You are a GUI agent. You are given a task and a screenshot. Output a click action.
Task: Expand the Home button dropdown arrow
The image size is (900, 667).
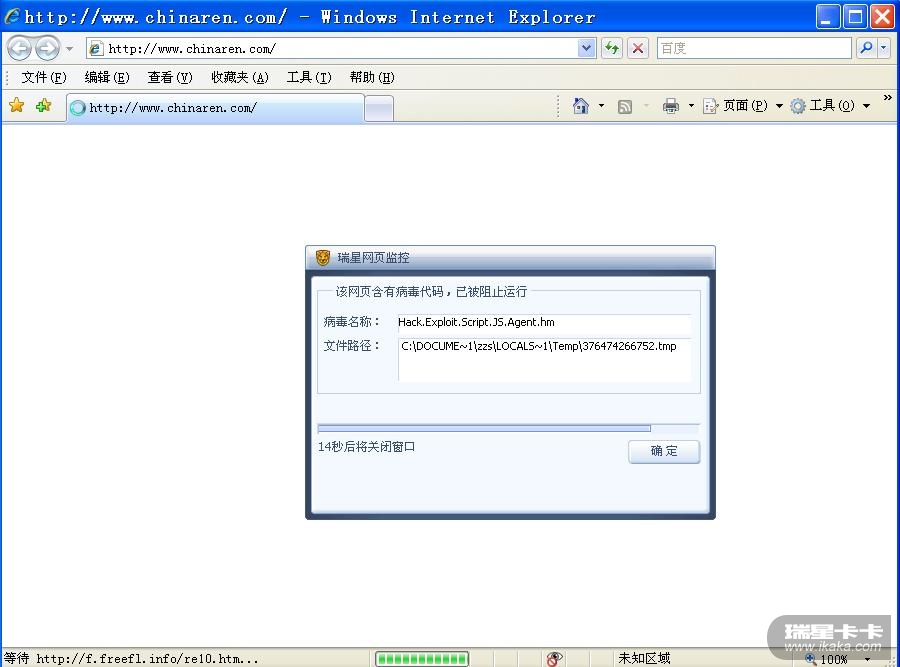601,106
